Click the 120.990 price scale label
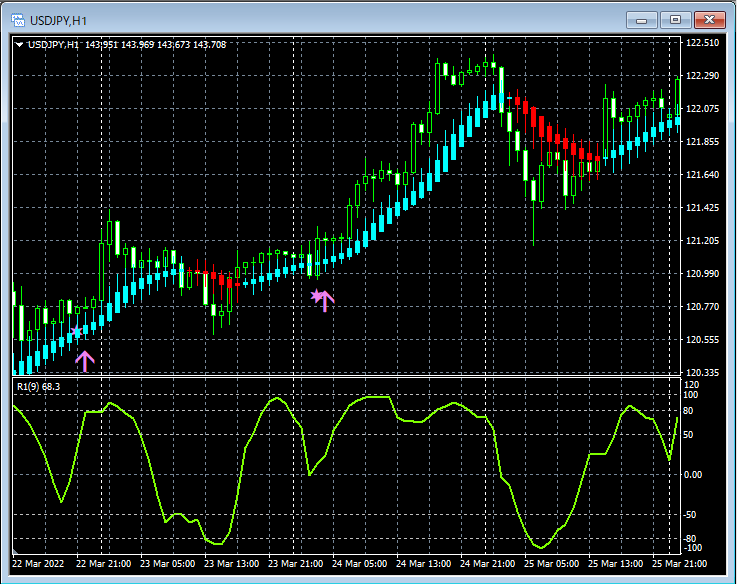The image size is (738, 584). click(x=702, y=273)
